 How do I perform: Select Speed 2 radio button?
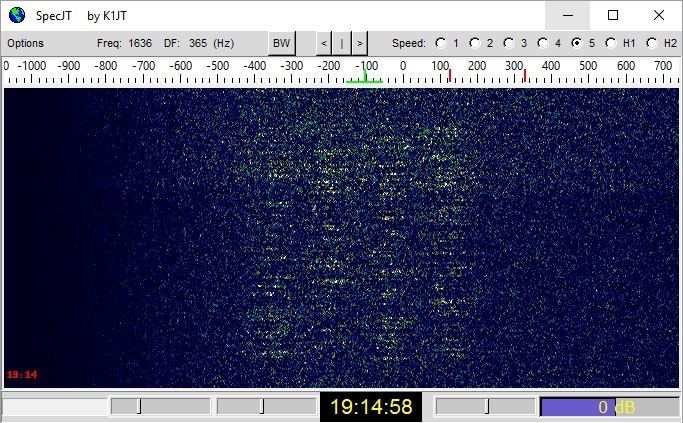(x=475, y=43)
